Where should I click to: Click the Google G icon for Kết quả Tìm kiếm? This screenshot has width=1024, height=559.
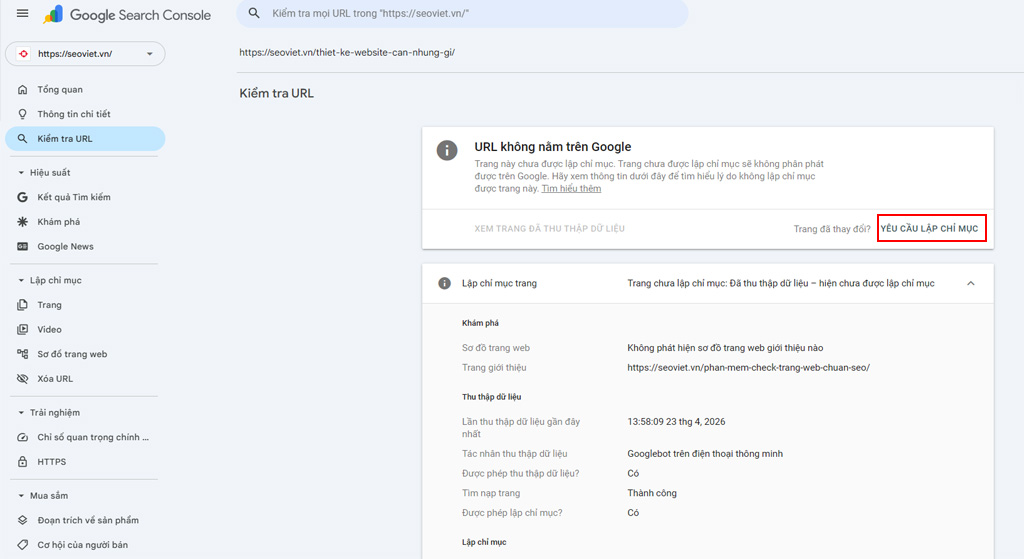(x=22, y=197)
